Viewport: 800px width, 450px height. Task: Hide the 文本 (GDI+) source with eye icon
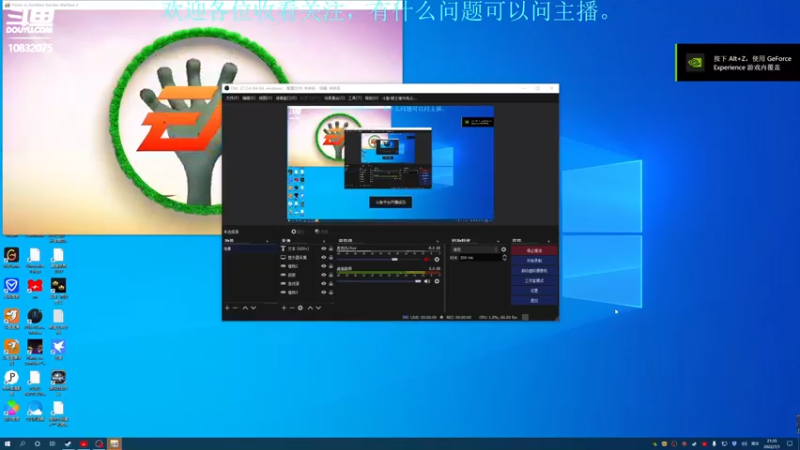tap(323, 249)
